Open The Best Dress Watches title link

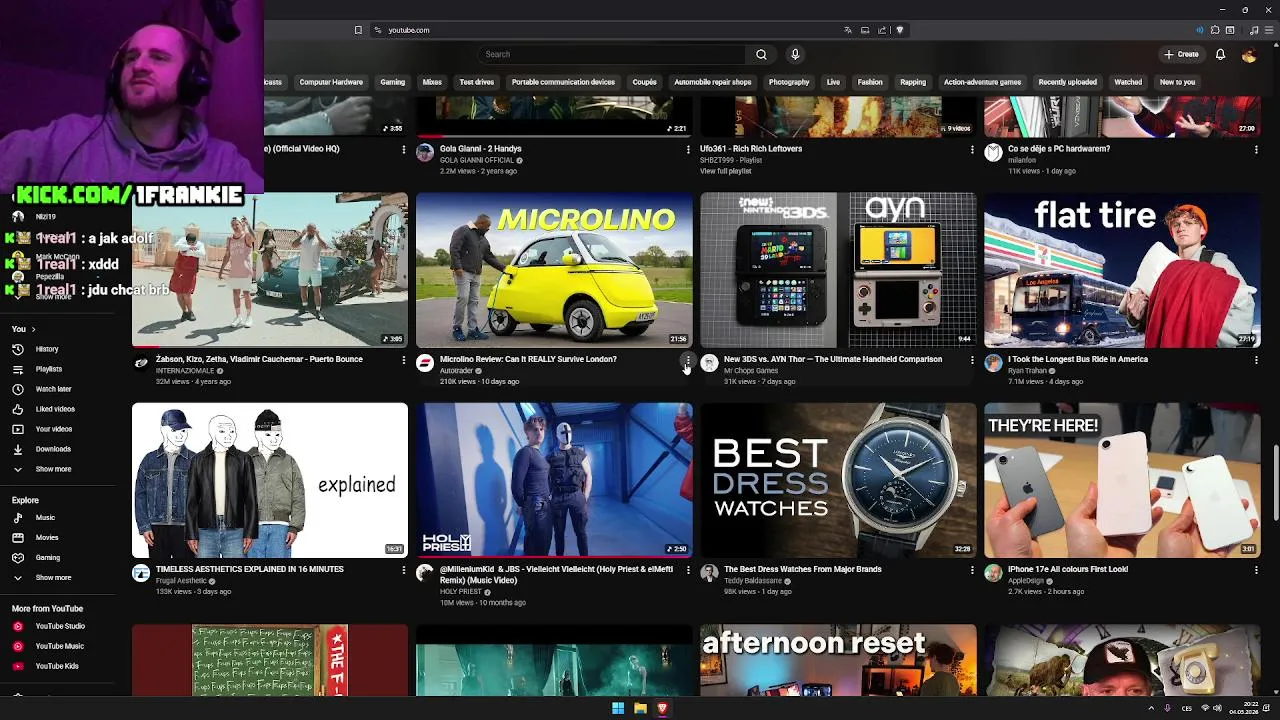point(802,569)
